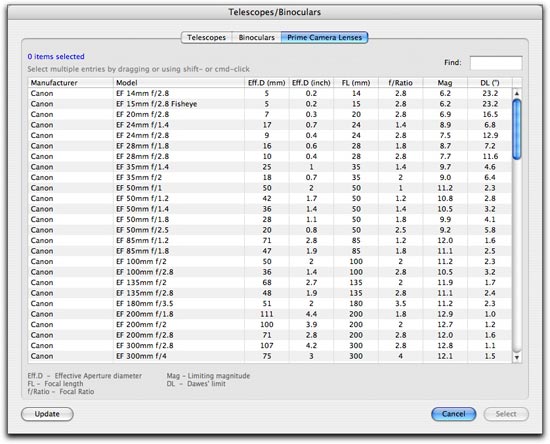Image resolution: width=550 pixels, height=444 pixels.
Task: Select the EF 24mm f/2.8 lens
Action: point(270,135)
